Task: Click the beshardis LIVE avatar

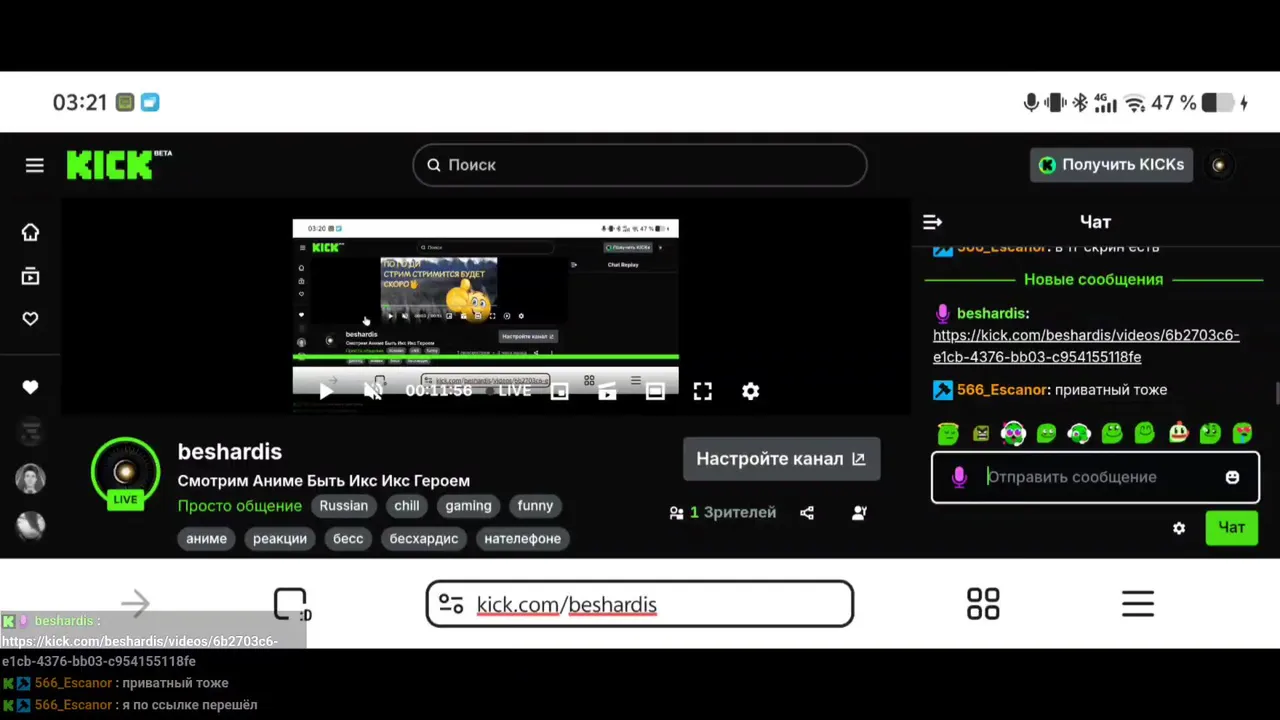Action: pyautogui.click(x=125, y=473)
